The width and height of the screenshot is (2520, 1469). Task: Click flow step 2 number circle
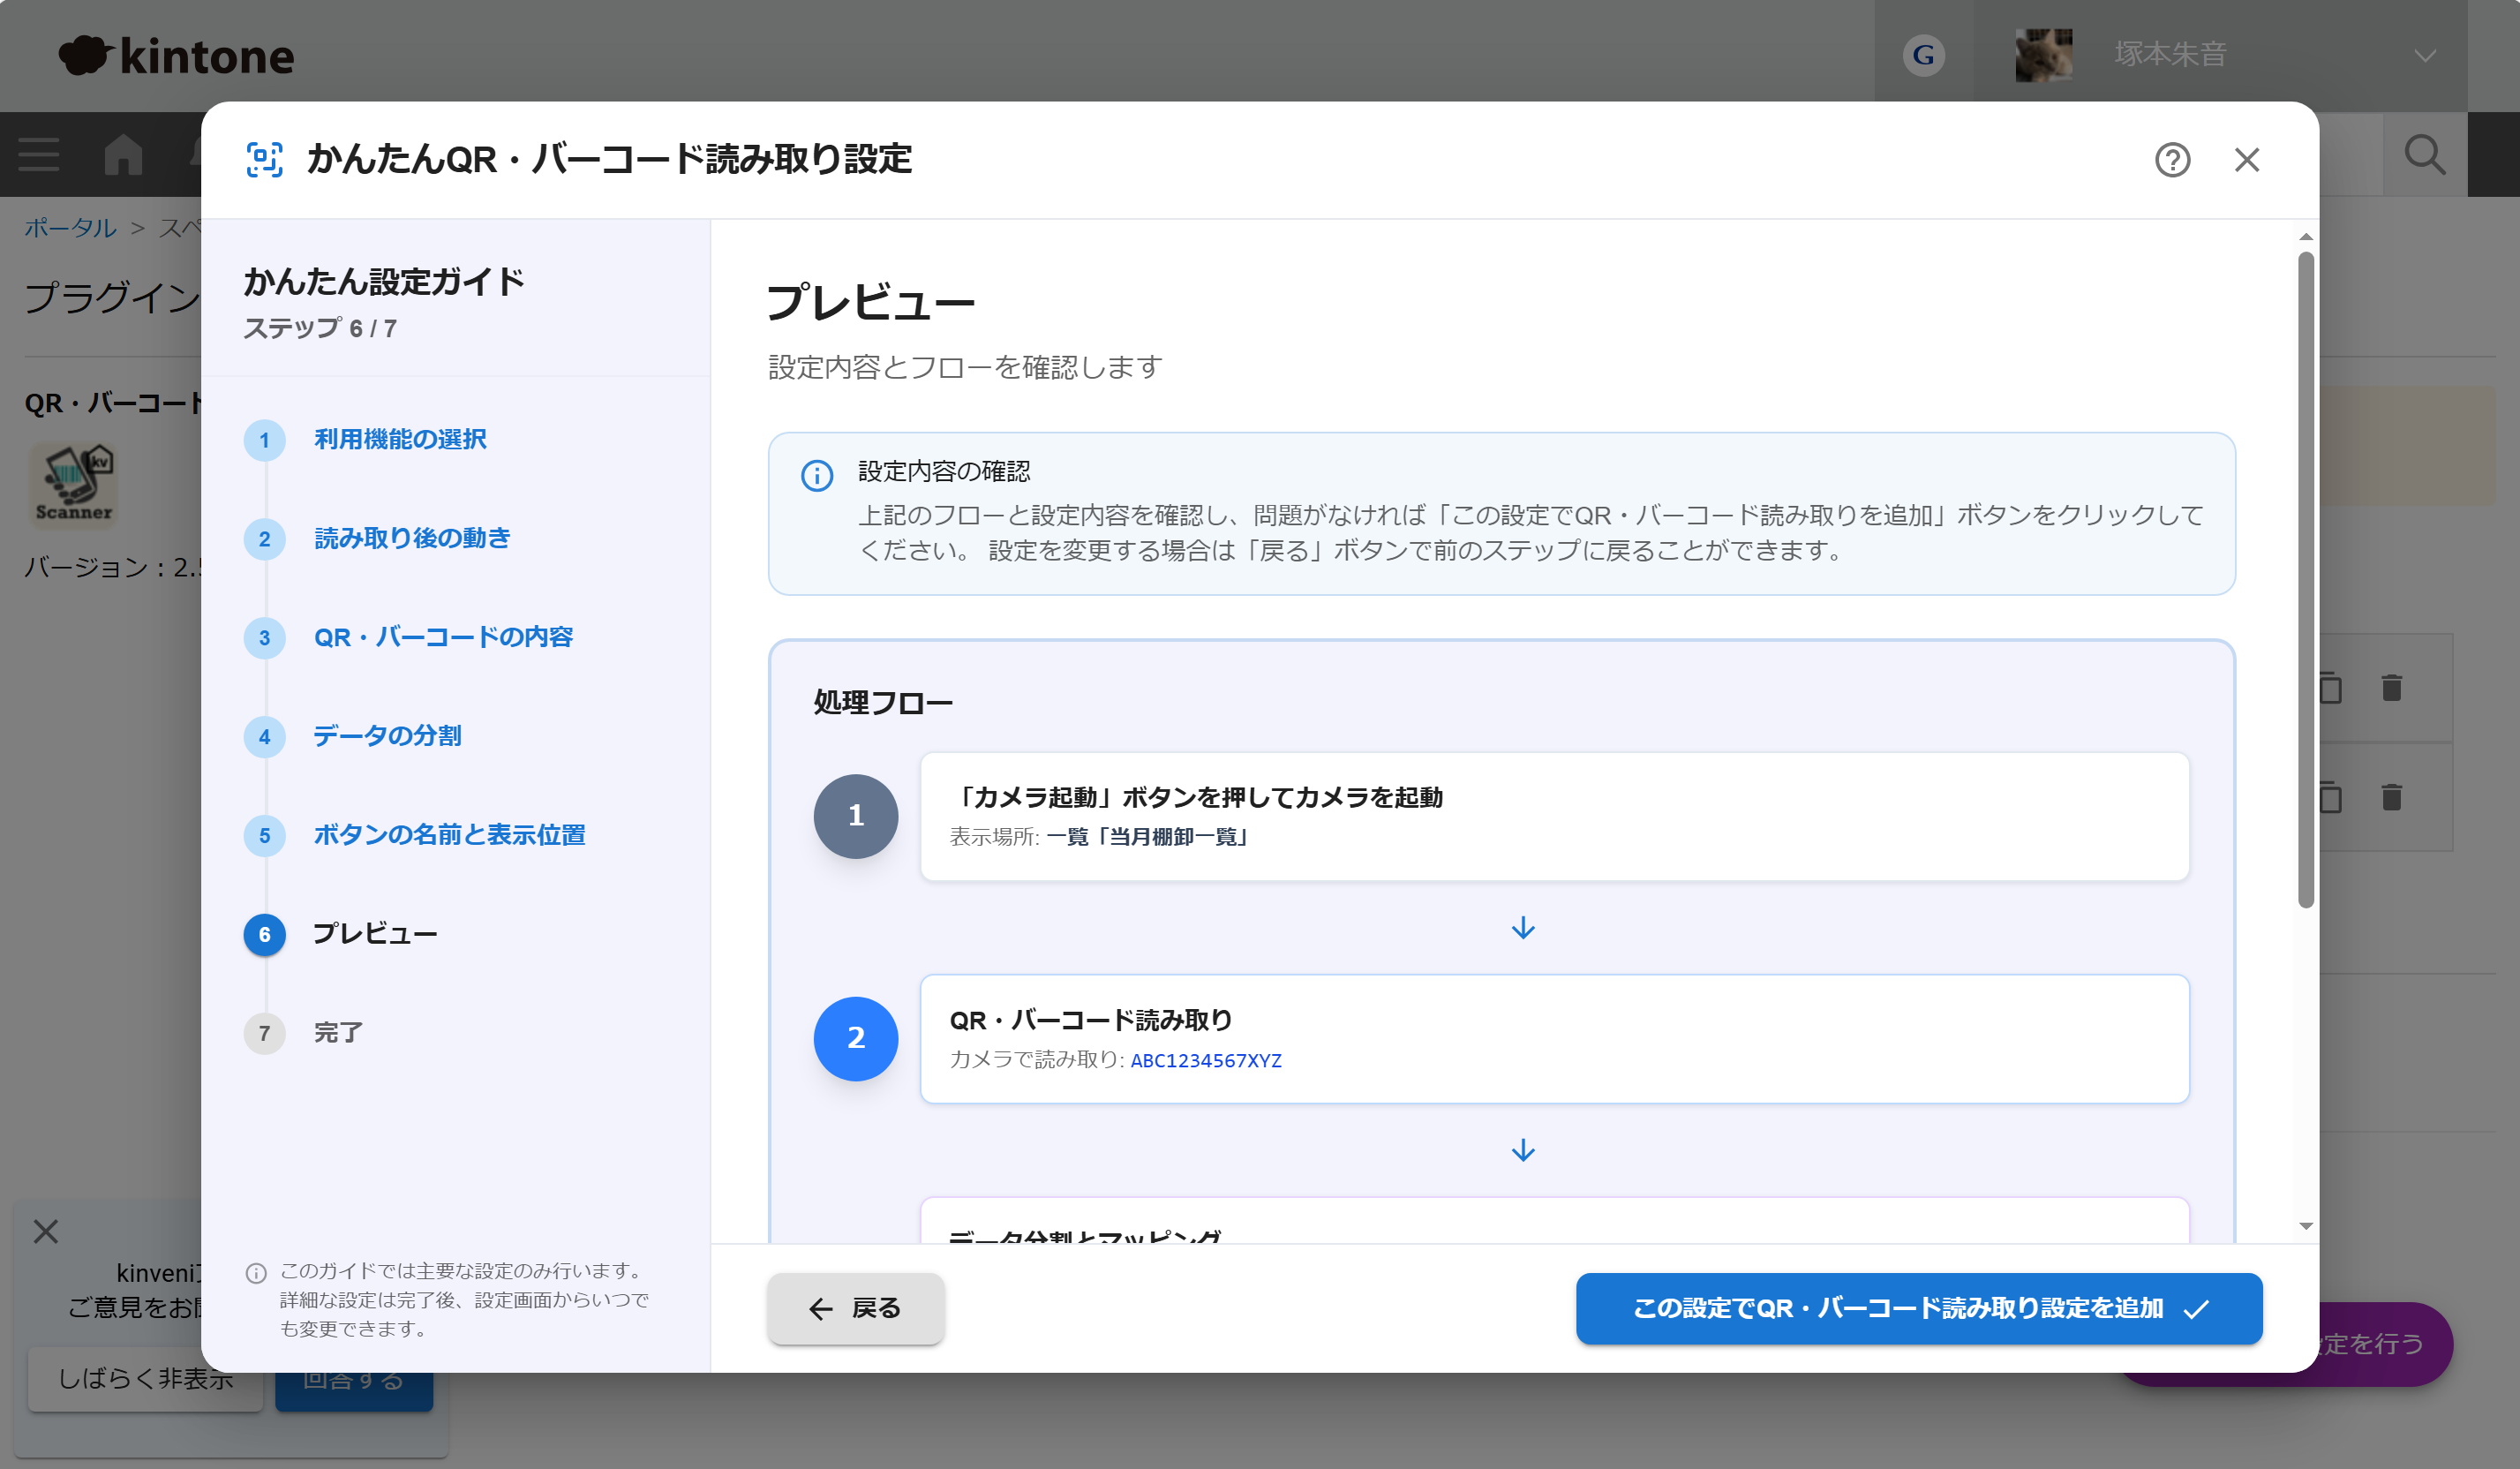point(855,1038)
